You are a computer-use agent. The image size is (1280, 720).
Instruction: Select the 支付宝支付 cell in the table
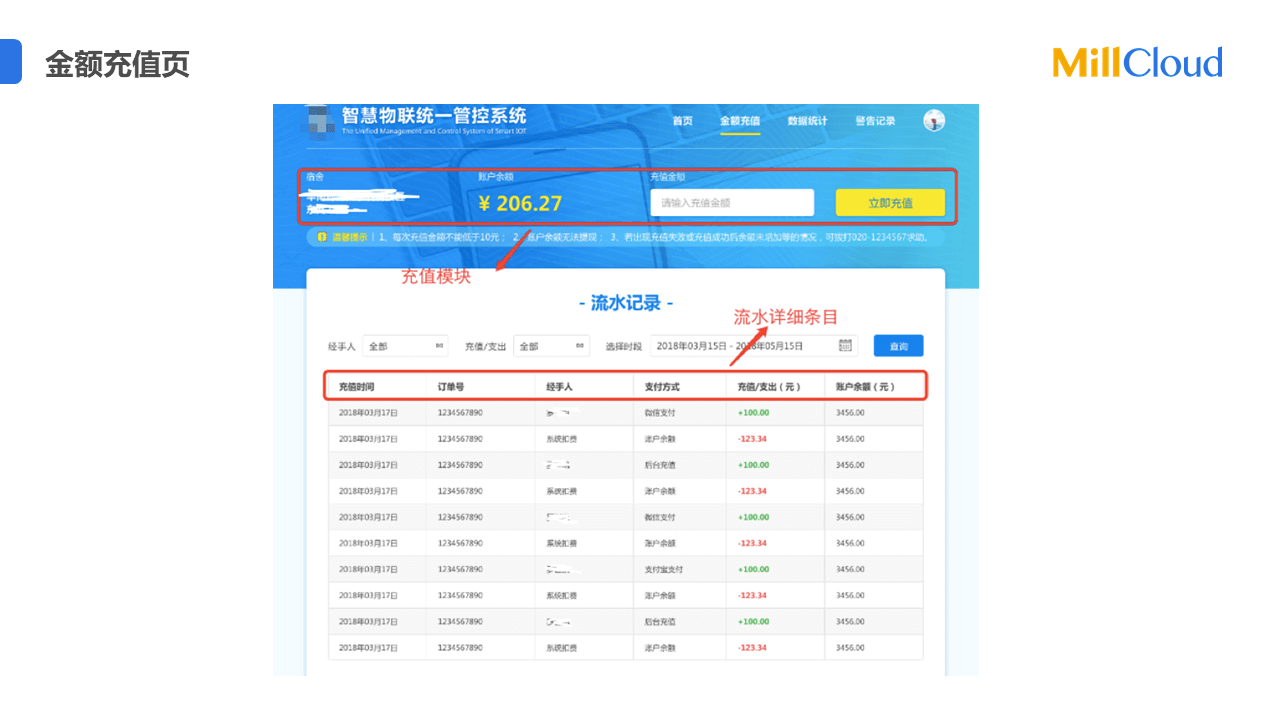(x=662, y=569)
